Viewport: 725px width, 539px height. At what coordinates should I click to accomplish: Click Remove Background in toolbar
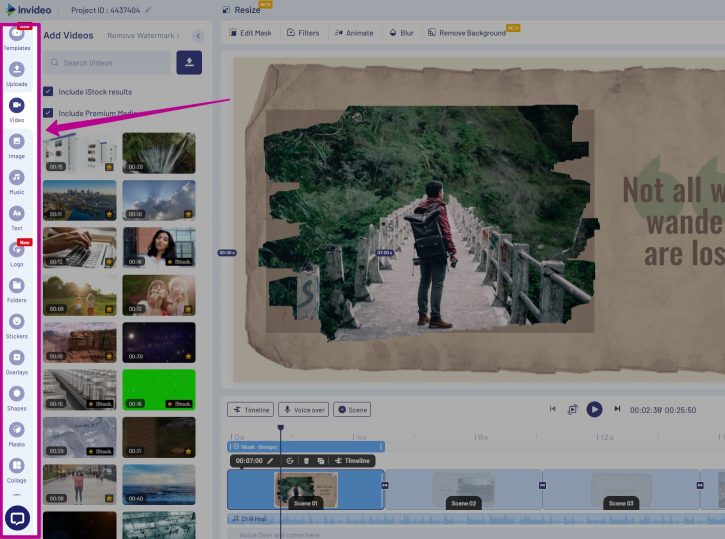(467, 33)
